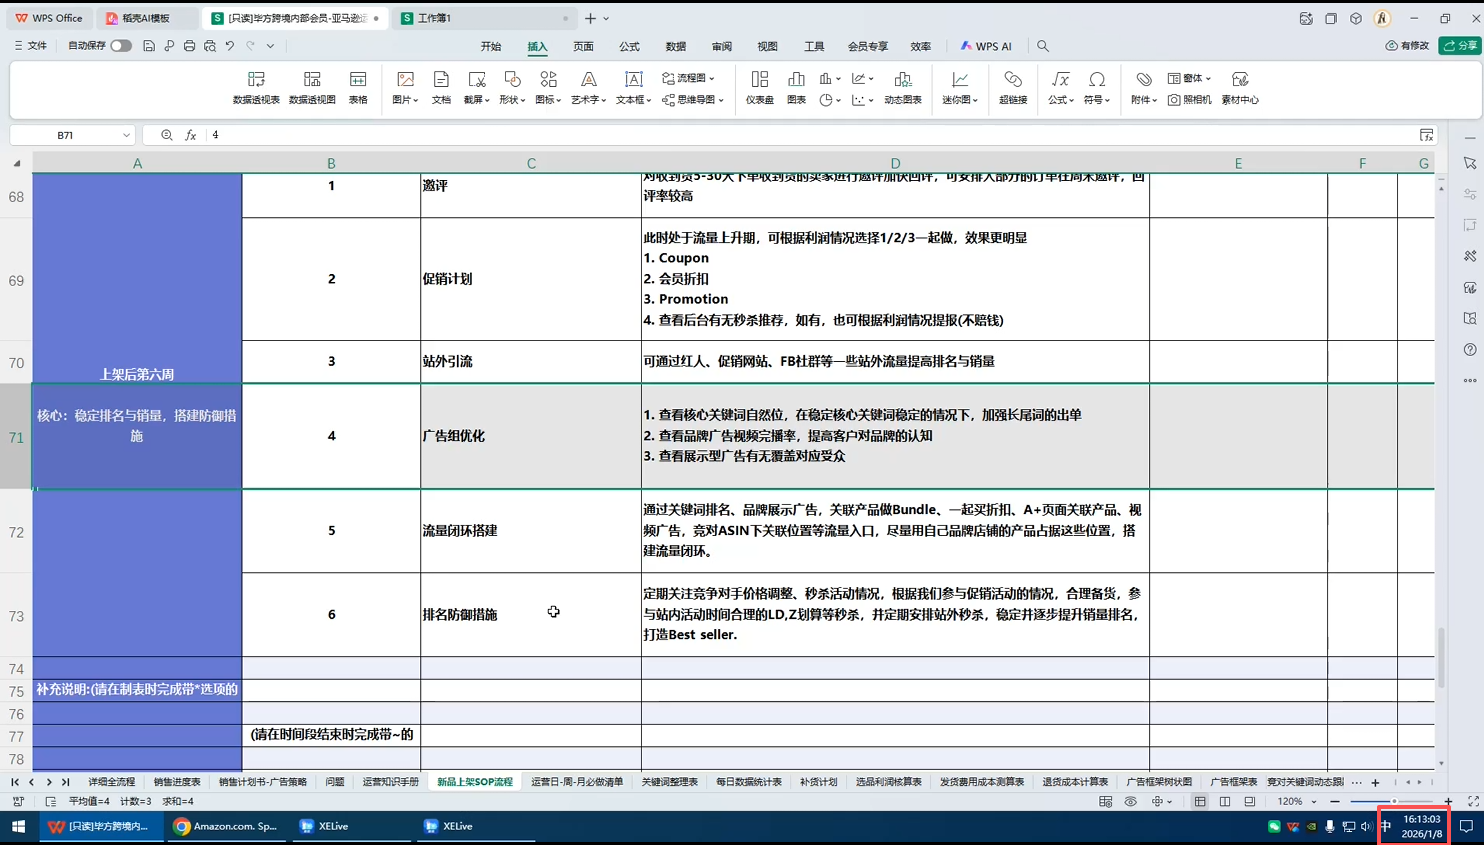Click the 照相机 camera tool
The width and height of the screenshot is (1484, 845).
pos(1189,100)
